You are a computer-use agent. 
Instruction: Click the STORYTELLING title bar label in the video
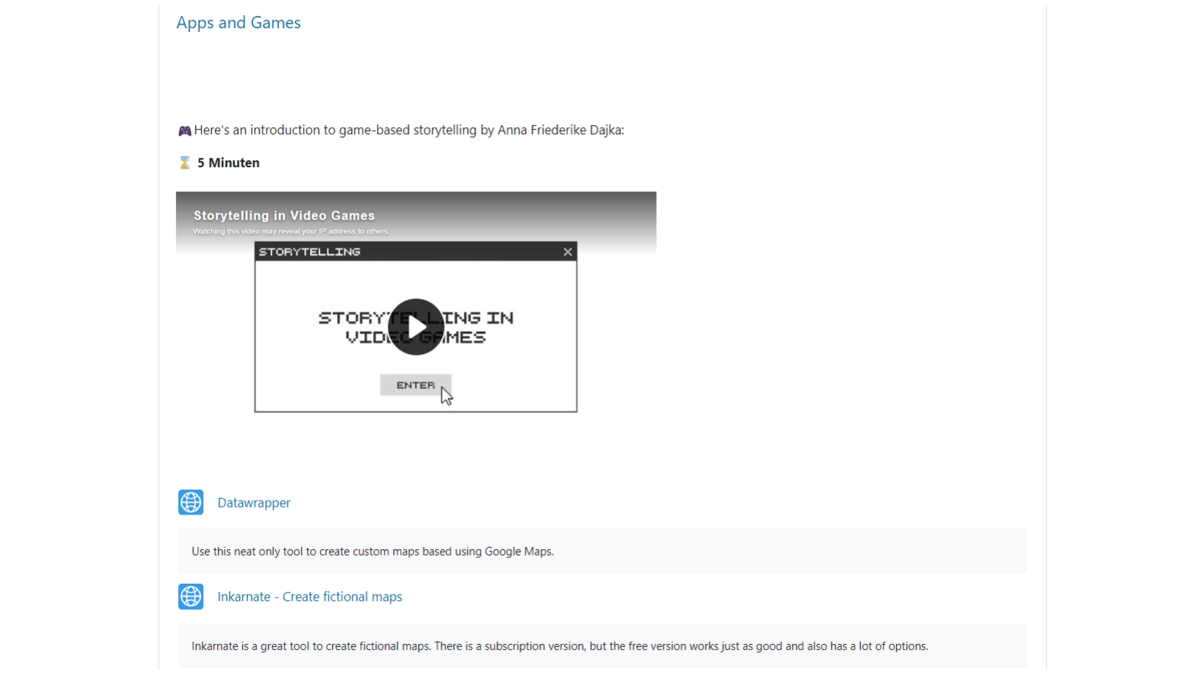pyautogui.click(x=309, y=252)
